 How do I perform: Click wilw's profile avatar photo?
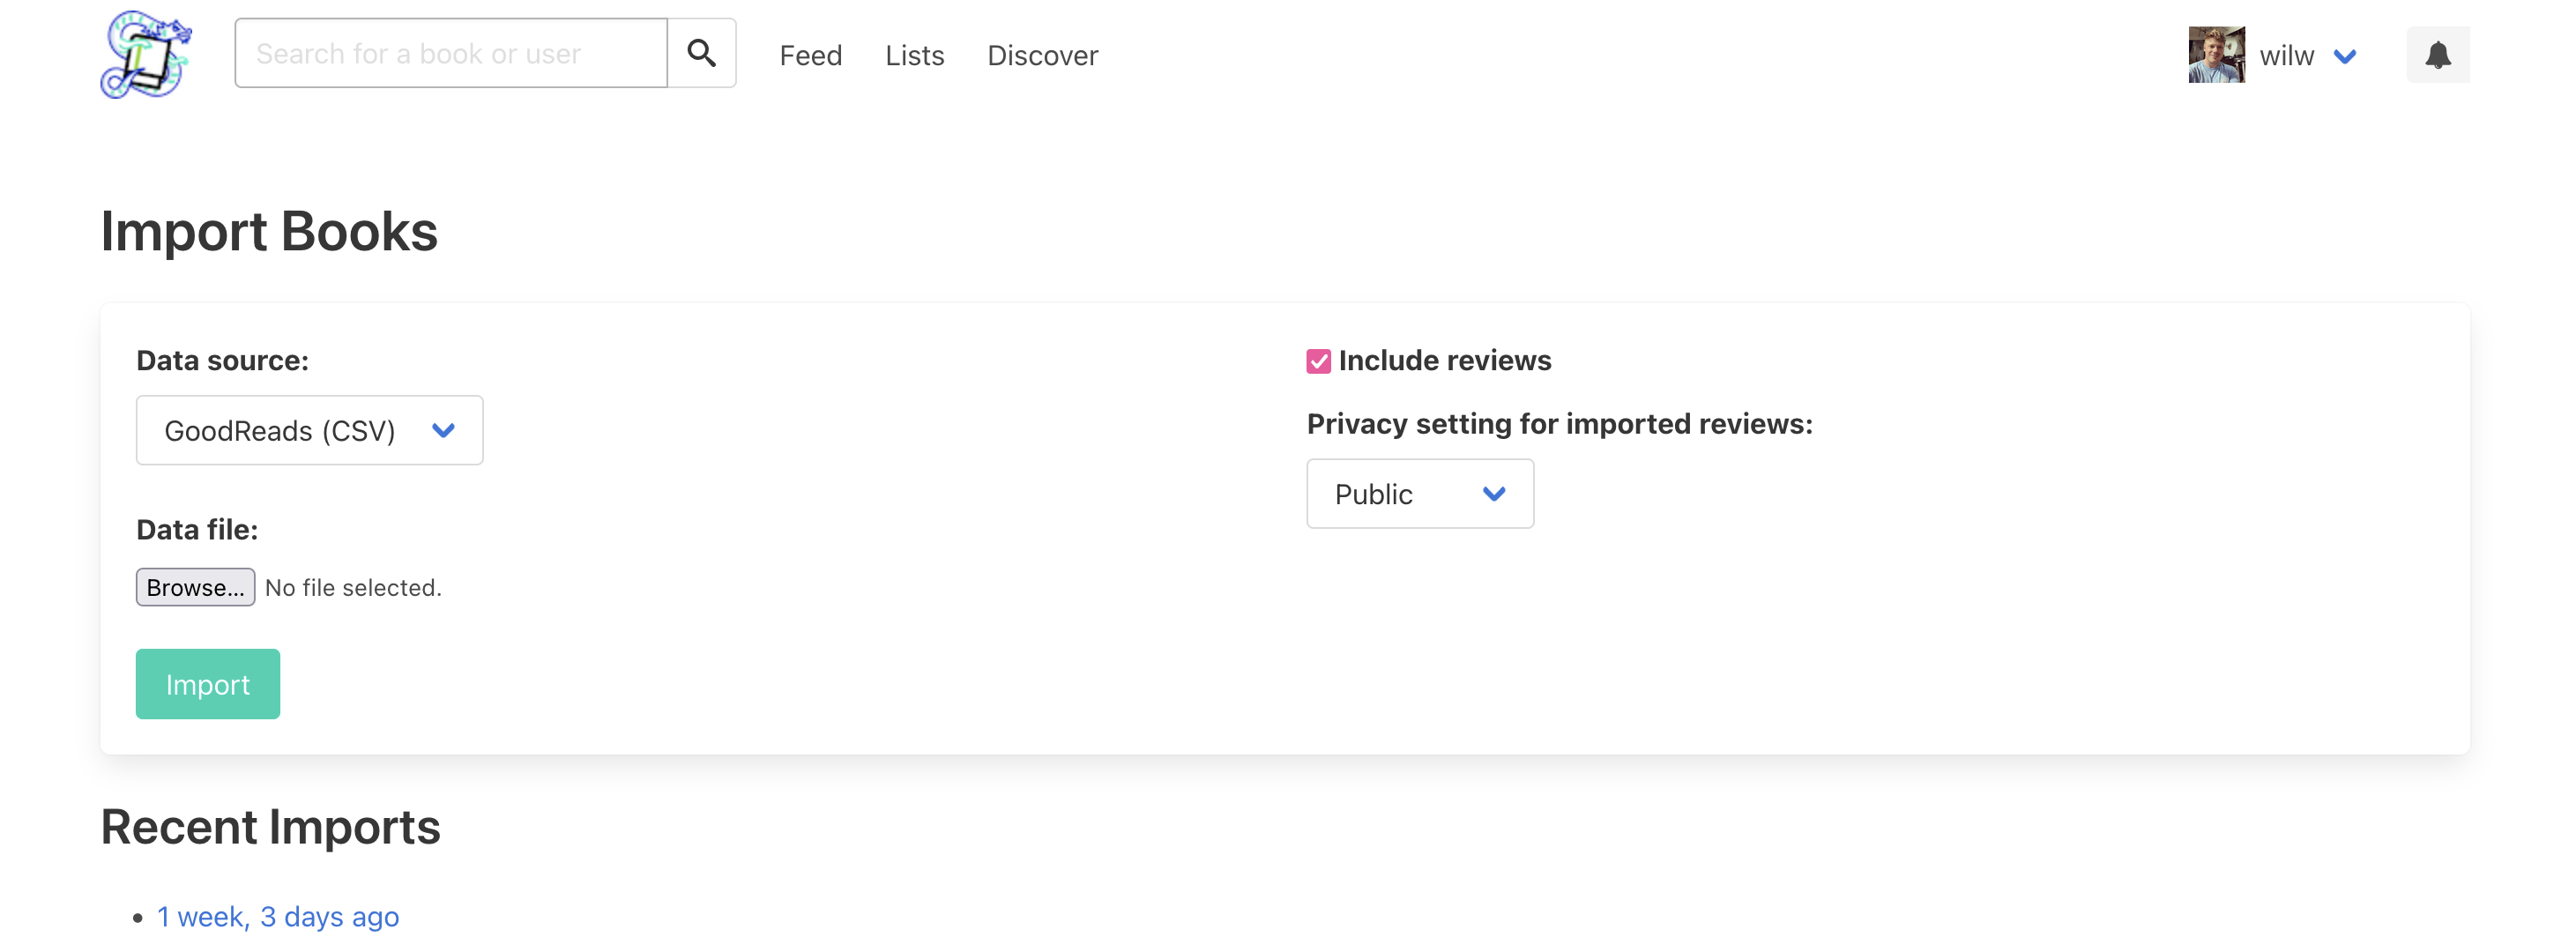point(2216,54)
